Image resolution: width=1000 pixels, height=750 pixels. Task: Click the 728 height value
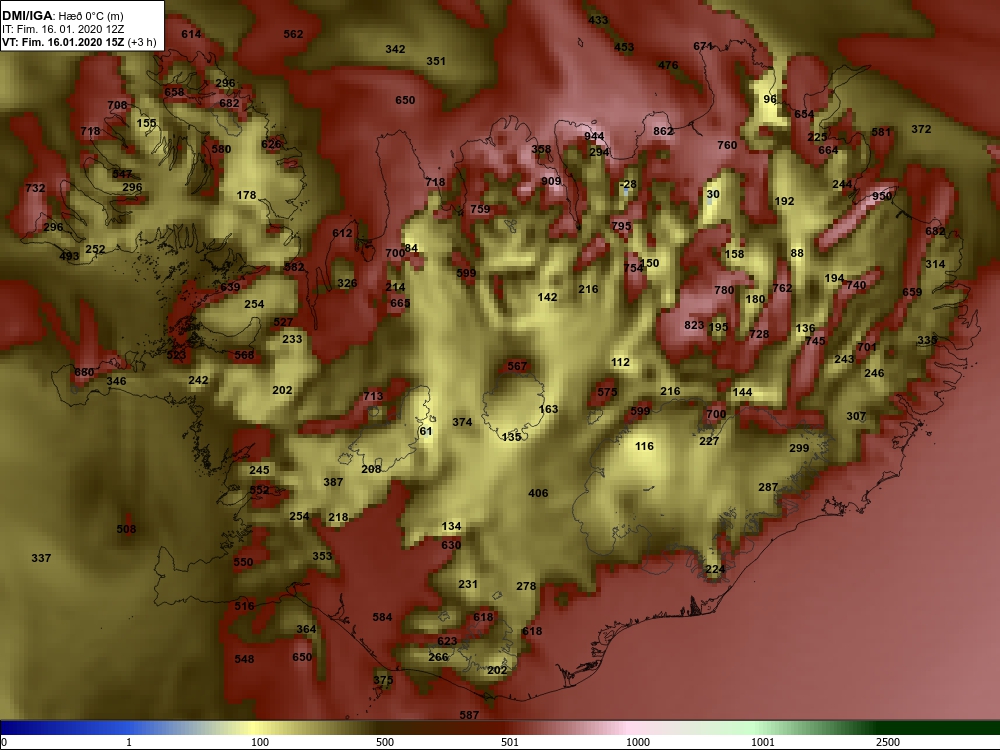click(759, 334)
